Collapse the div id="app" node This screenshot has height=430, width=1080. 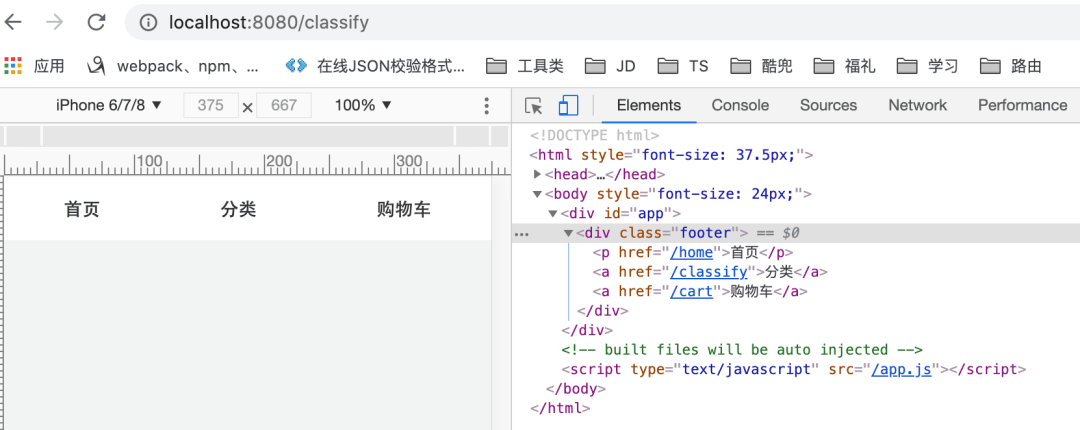553,214
